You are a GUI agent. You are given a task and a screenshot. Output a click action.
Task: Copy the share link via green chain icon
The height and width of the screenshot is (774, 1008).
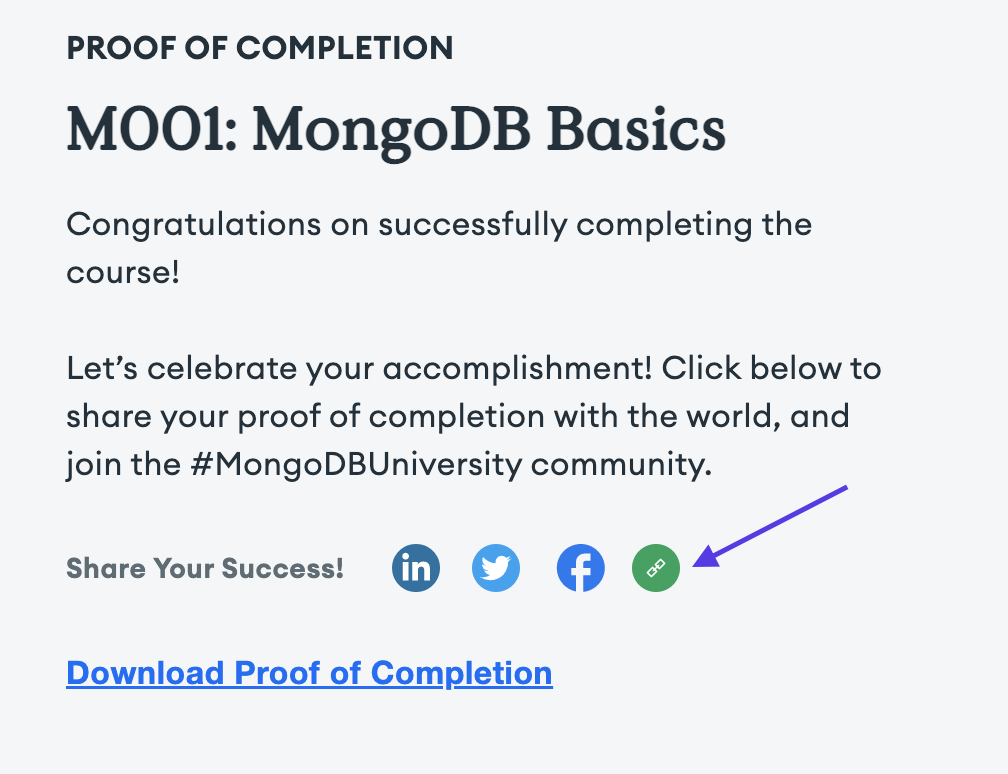coord(656,569)
